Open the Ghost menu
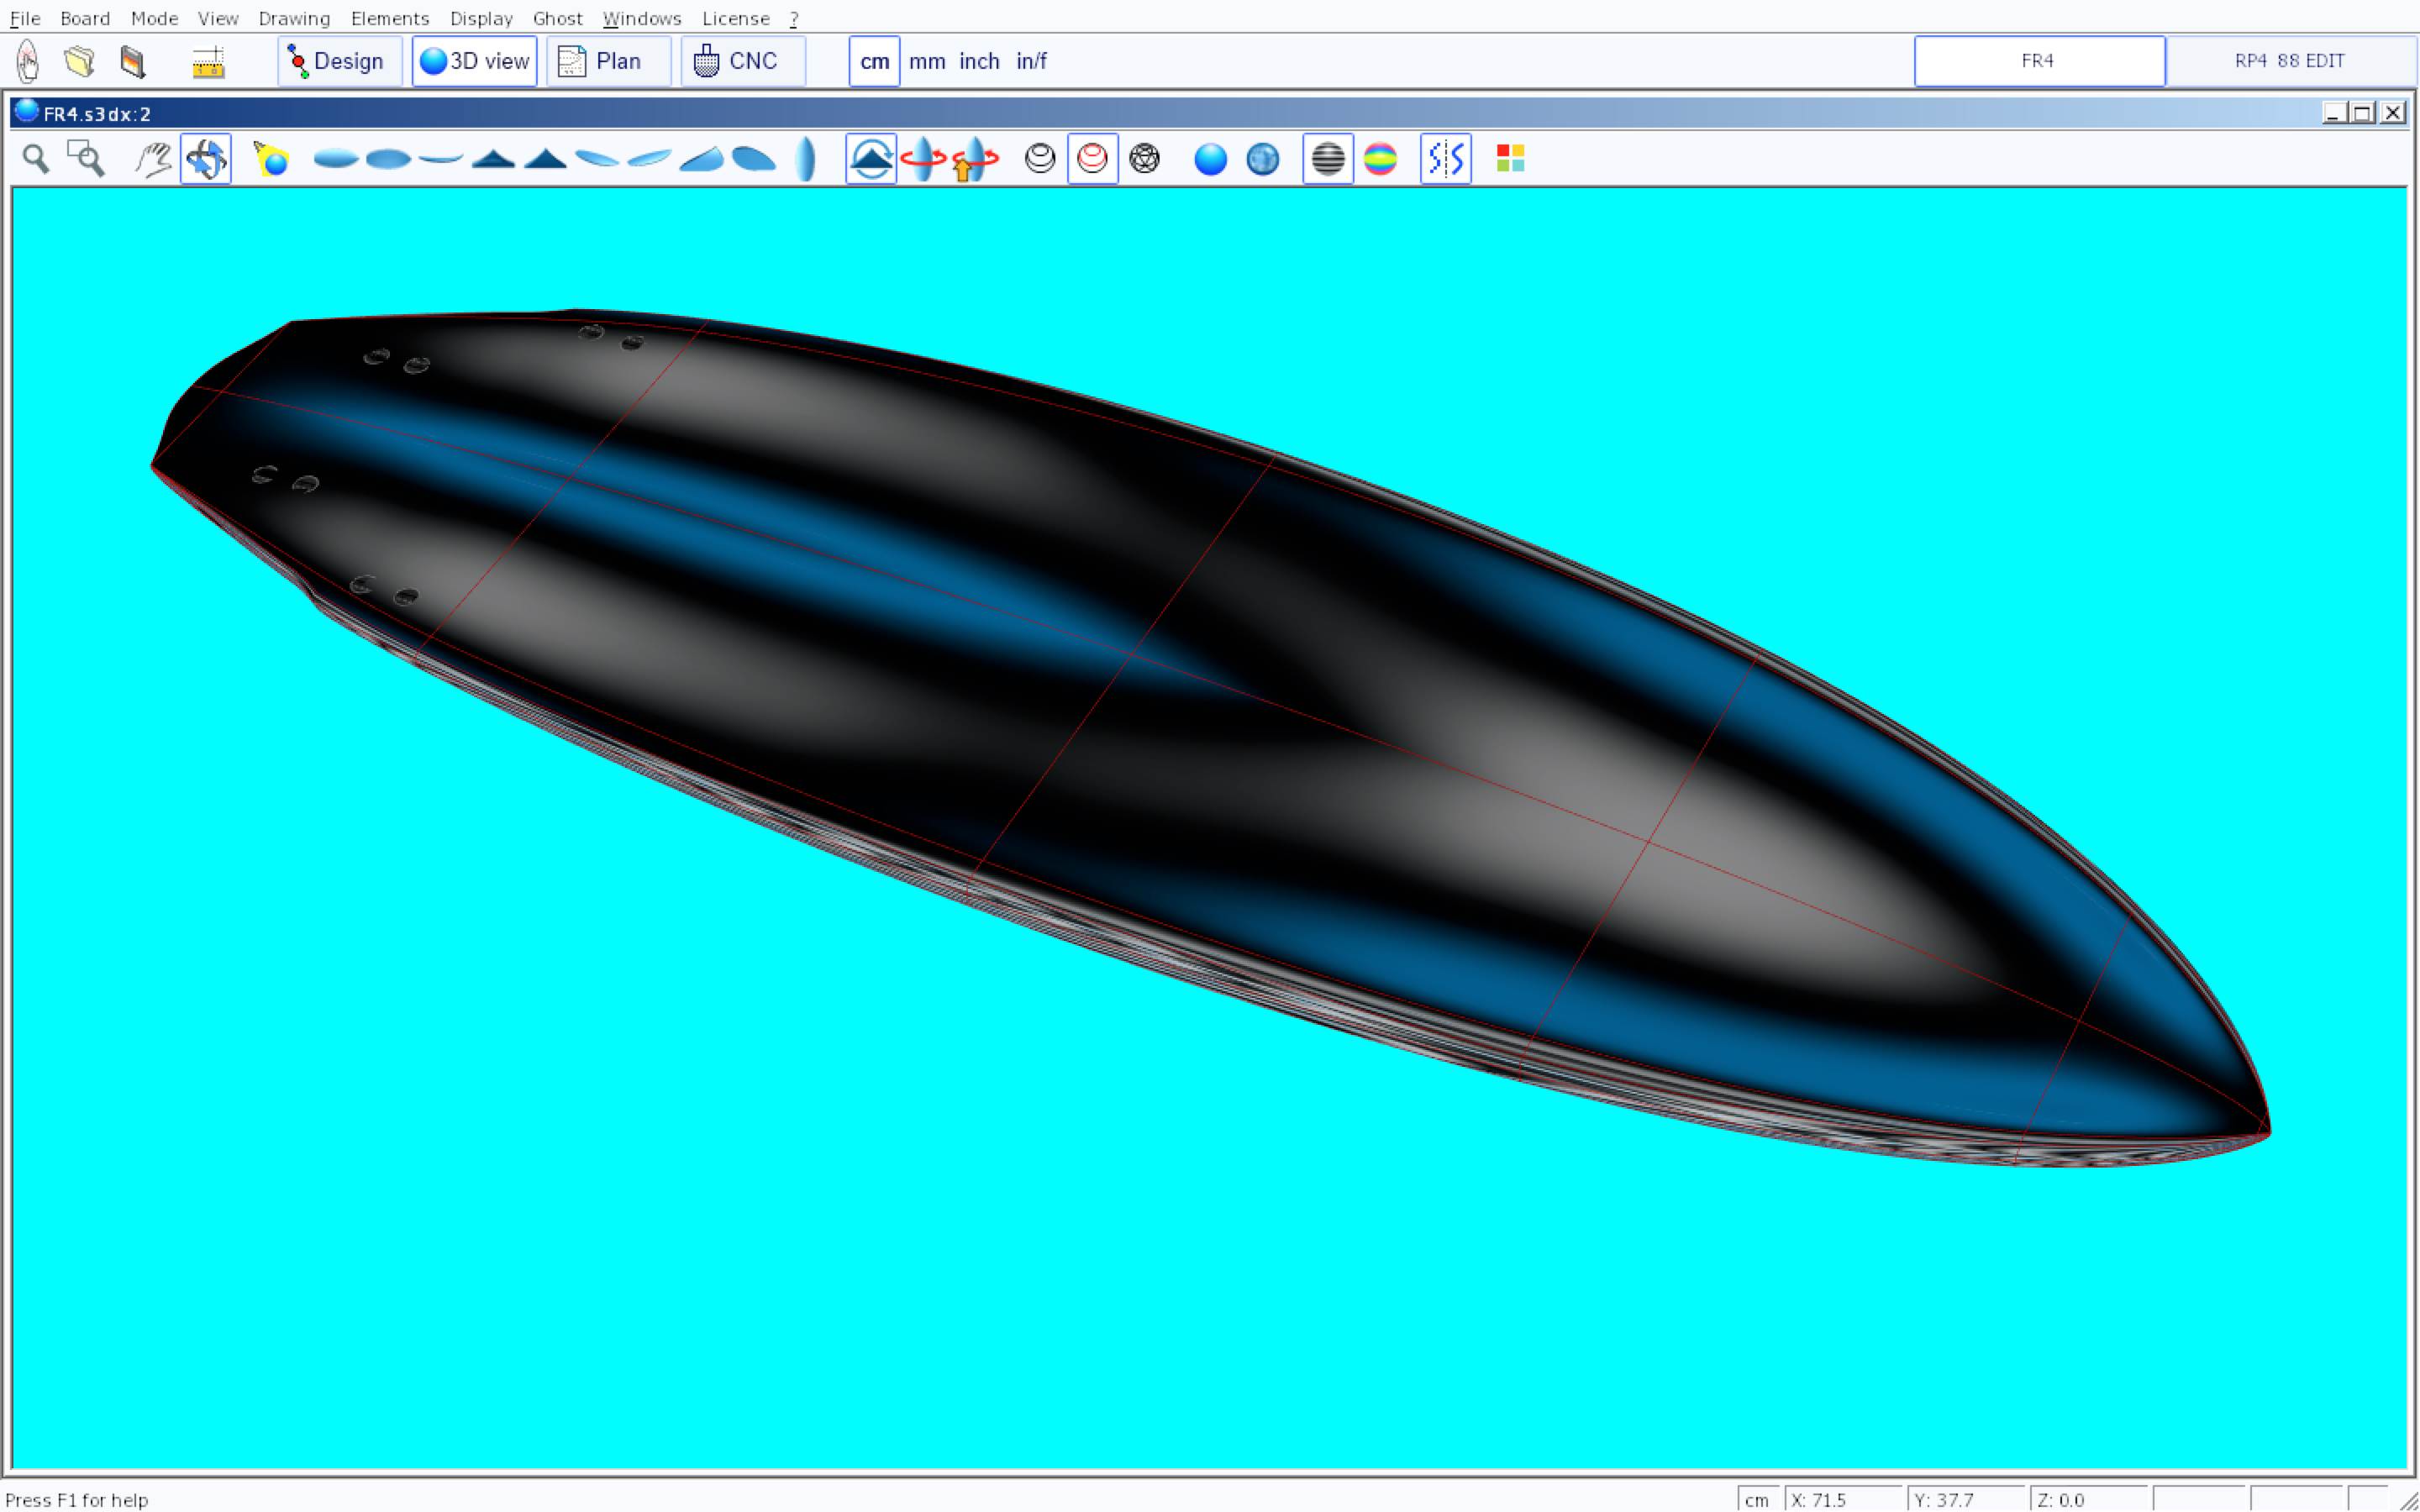 pyautogui.click(x=557, y=18)
